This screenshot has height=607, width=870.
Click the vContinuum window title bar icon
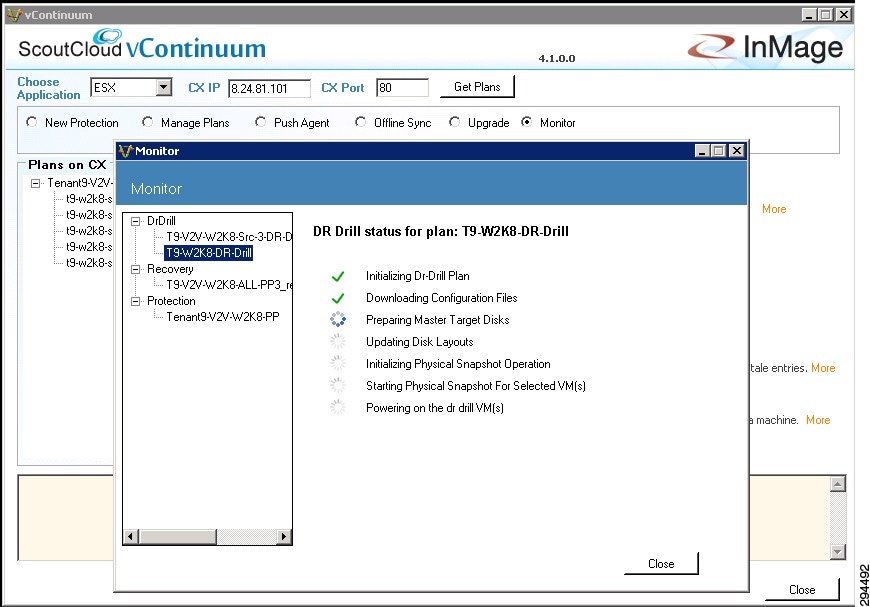click(x=14, y=15)
